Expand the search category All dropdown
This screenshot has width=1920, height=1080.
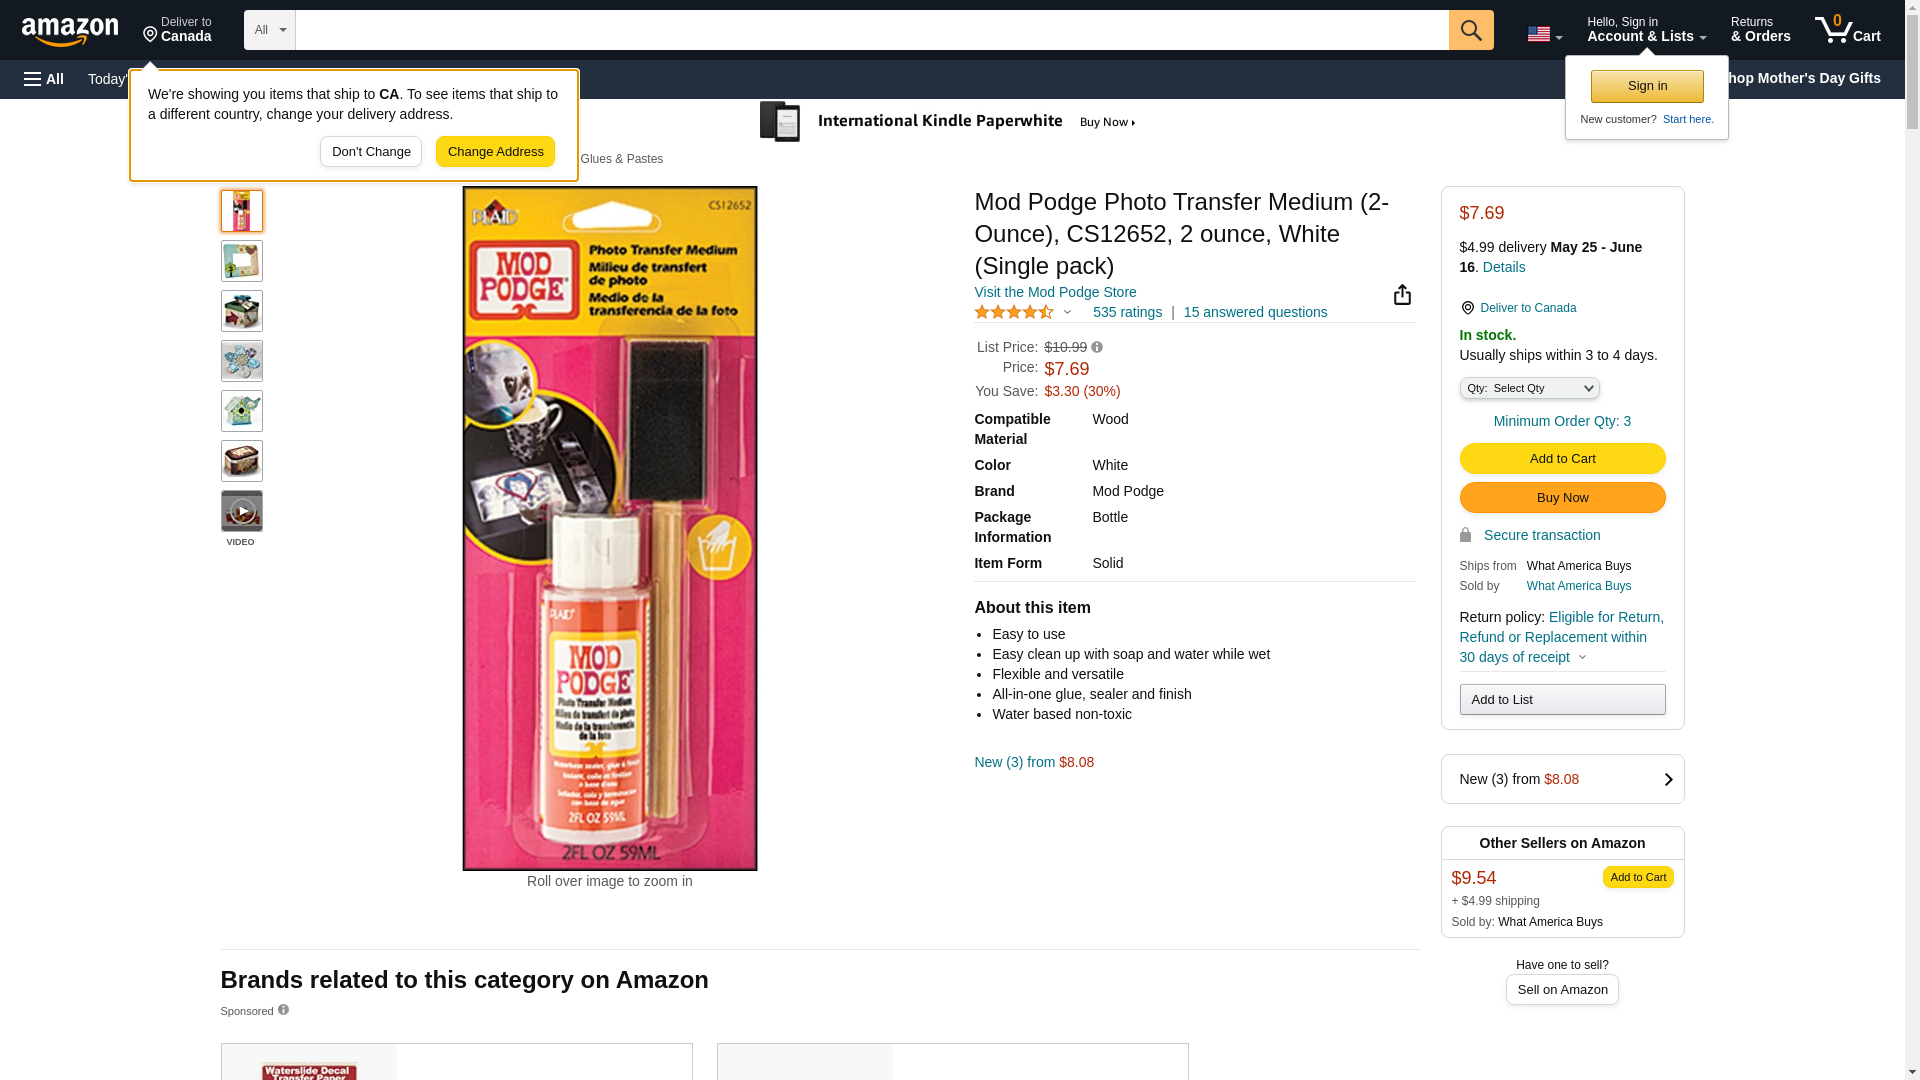click(269, 30)
